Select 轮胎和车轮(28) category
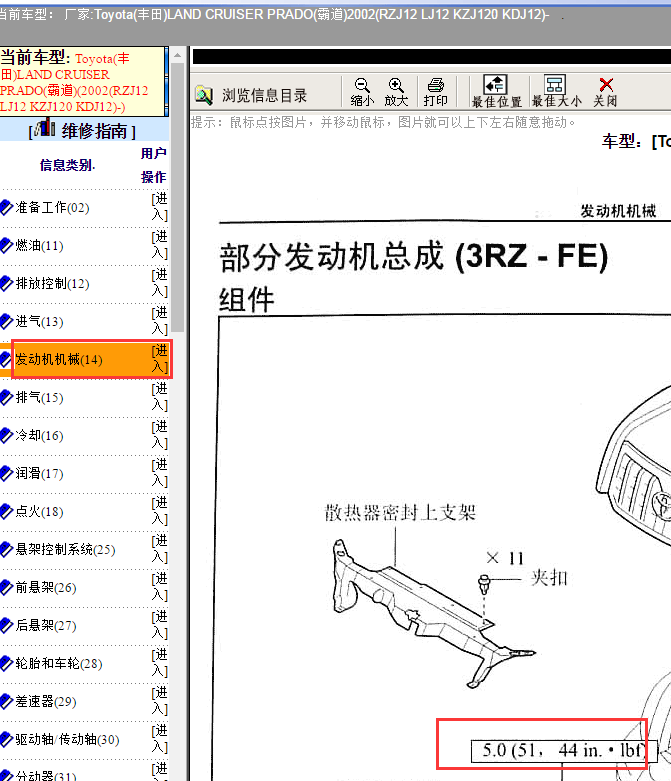The height and width of the screenshot is (781, 671). click(x=59, y=663)
